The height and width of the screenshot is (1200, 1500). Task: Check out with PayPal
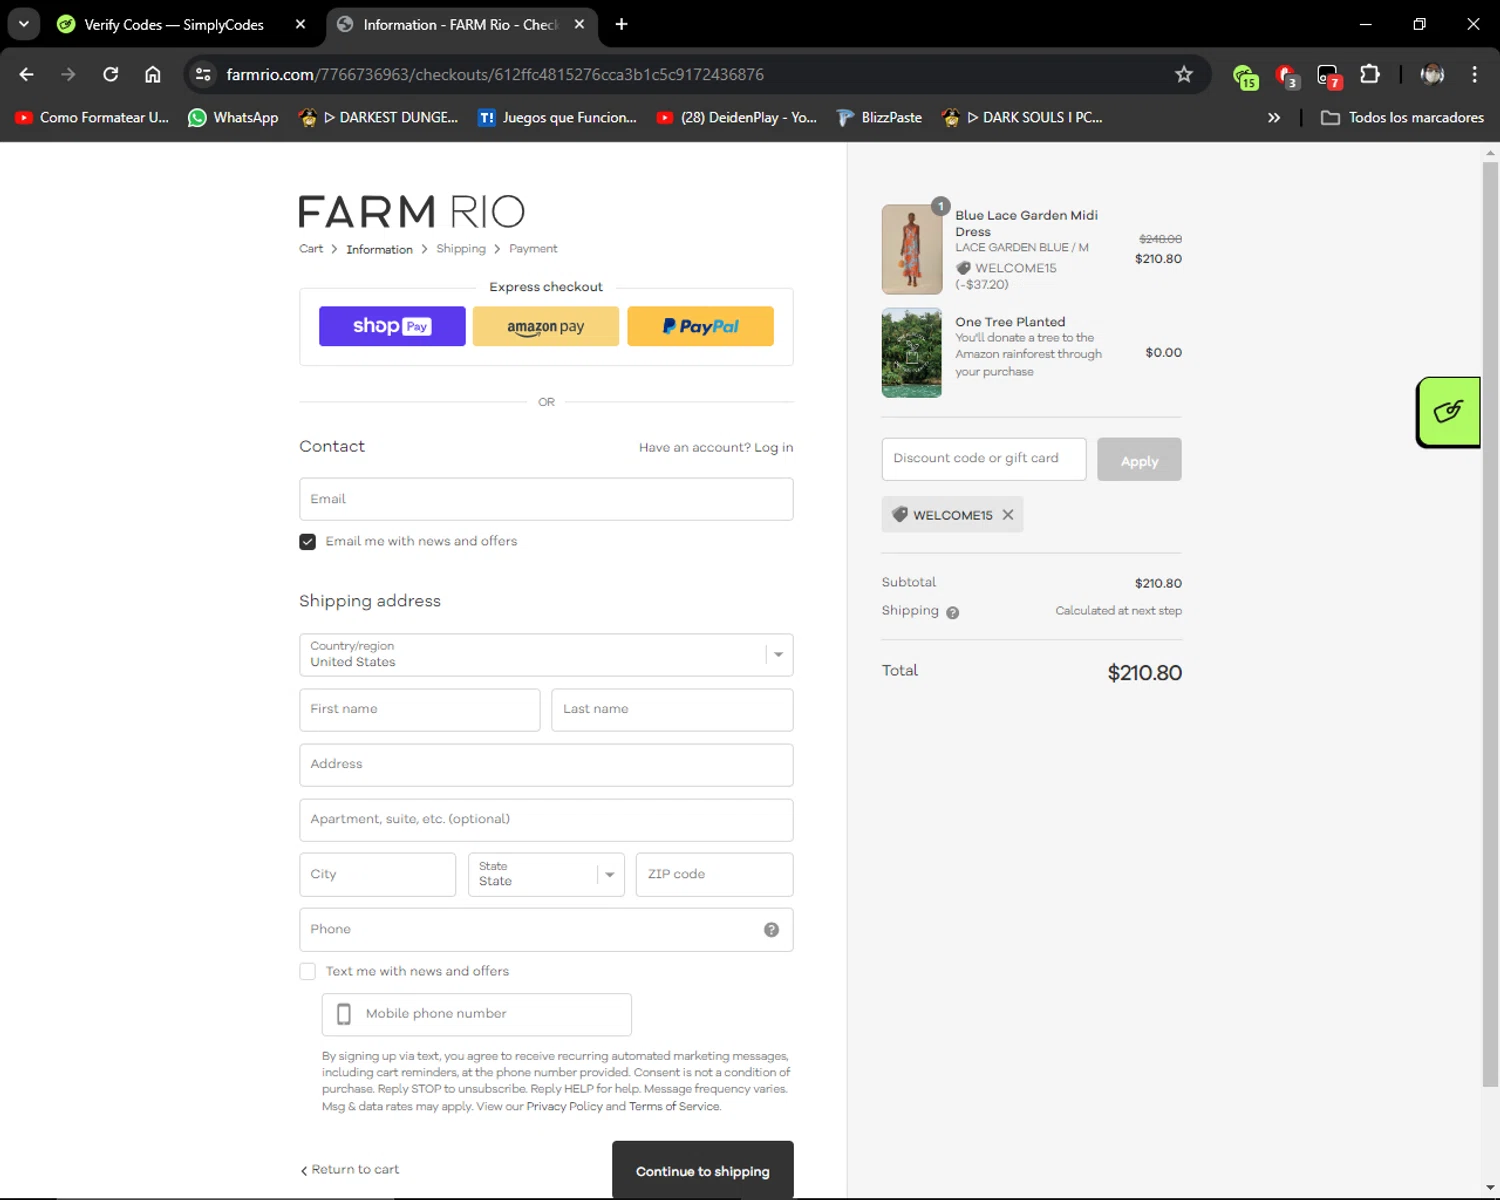pyautogui.click(x=700, y=326)
